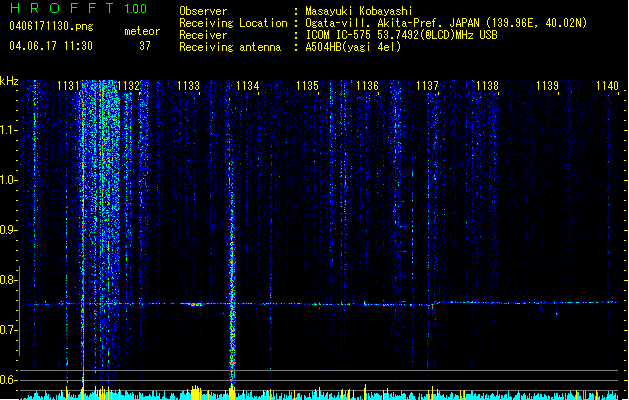
Task: Click the 53.7492(@LCD)MHz USB frequency
Action: pos(437,35)
